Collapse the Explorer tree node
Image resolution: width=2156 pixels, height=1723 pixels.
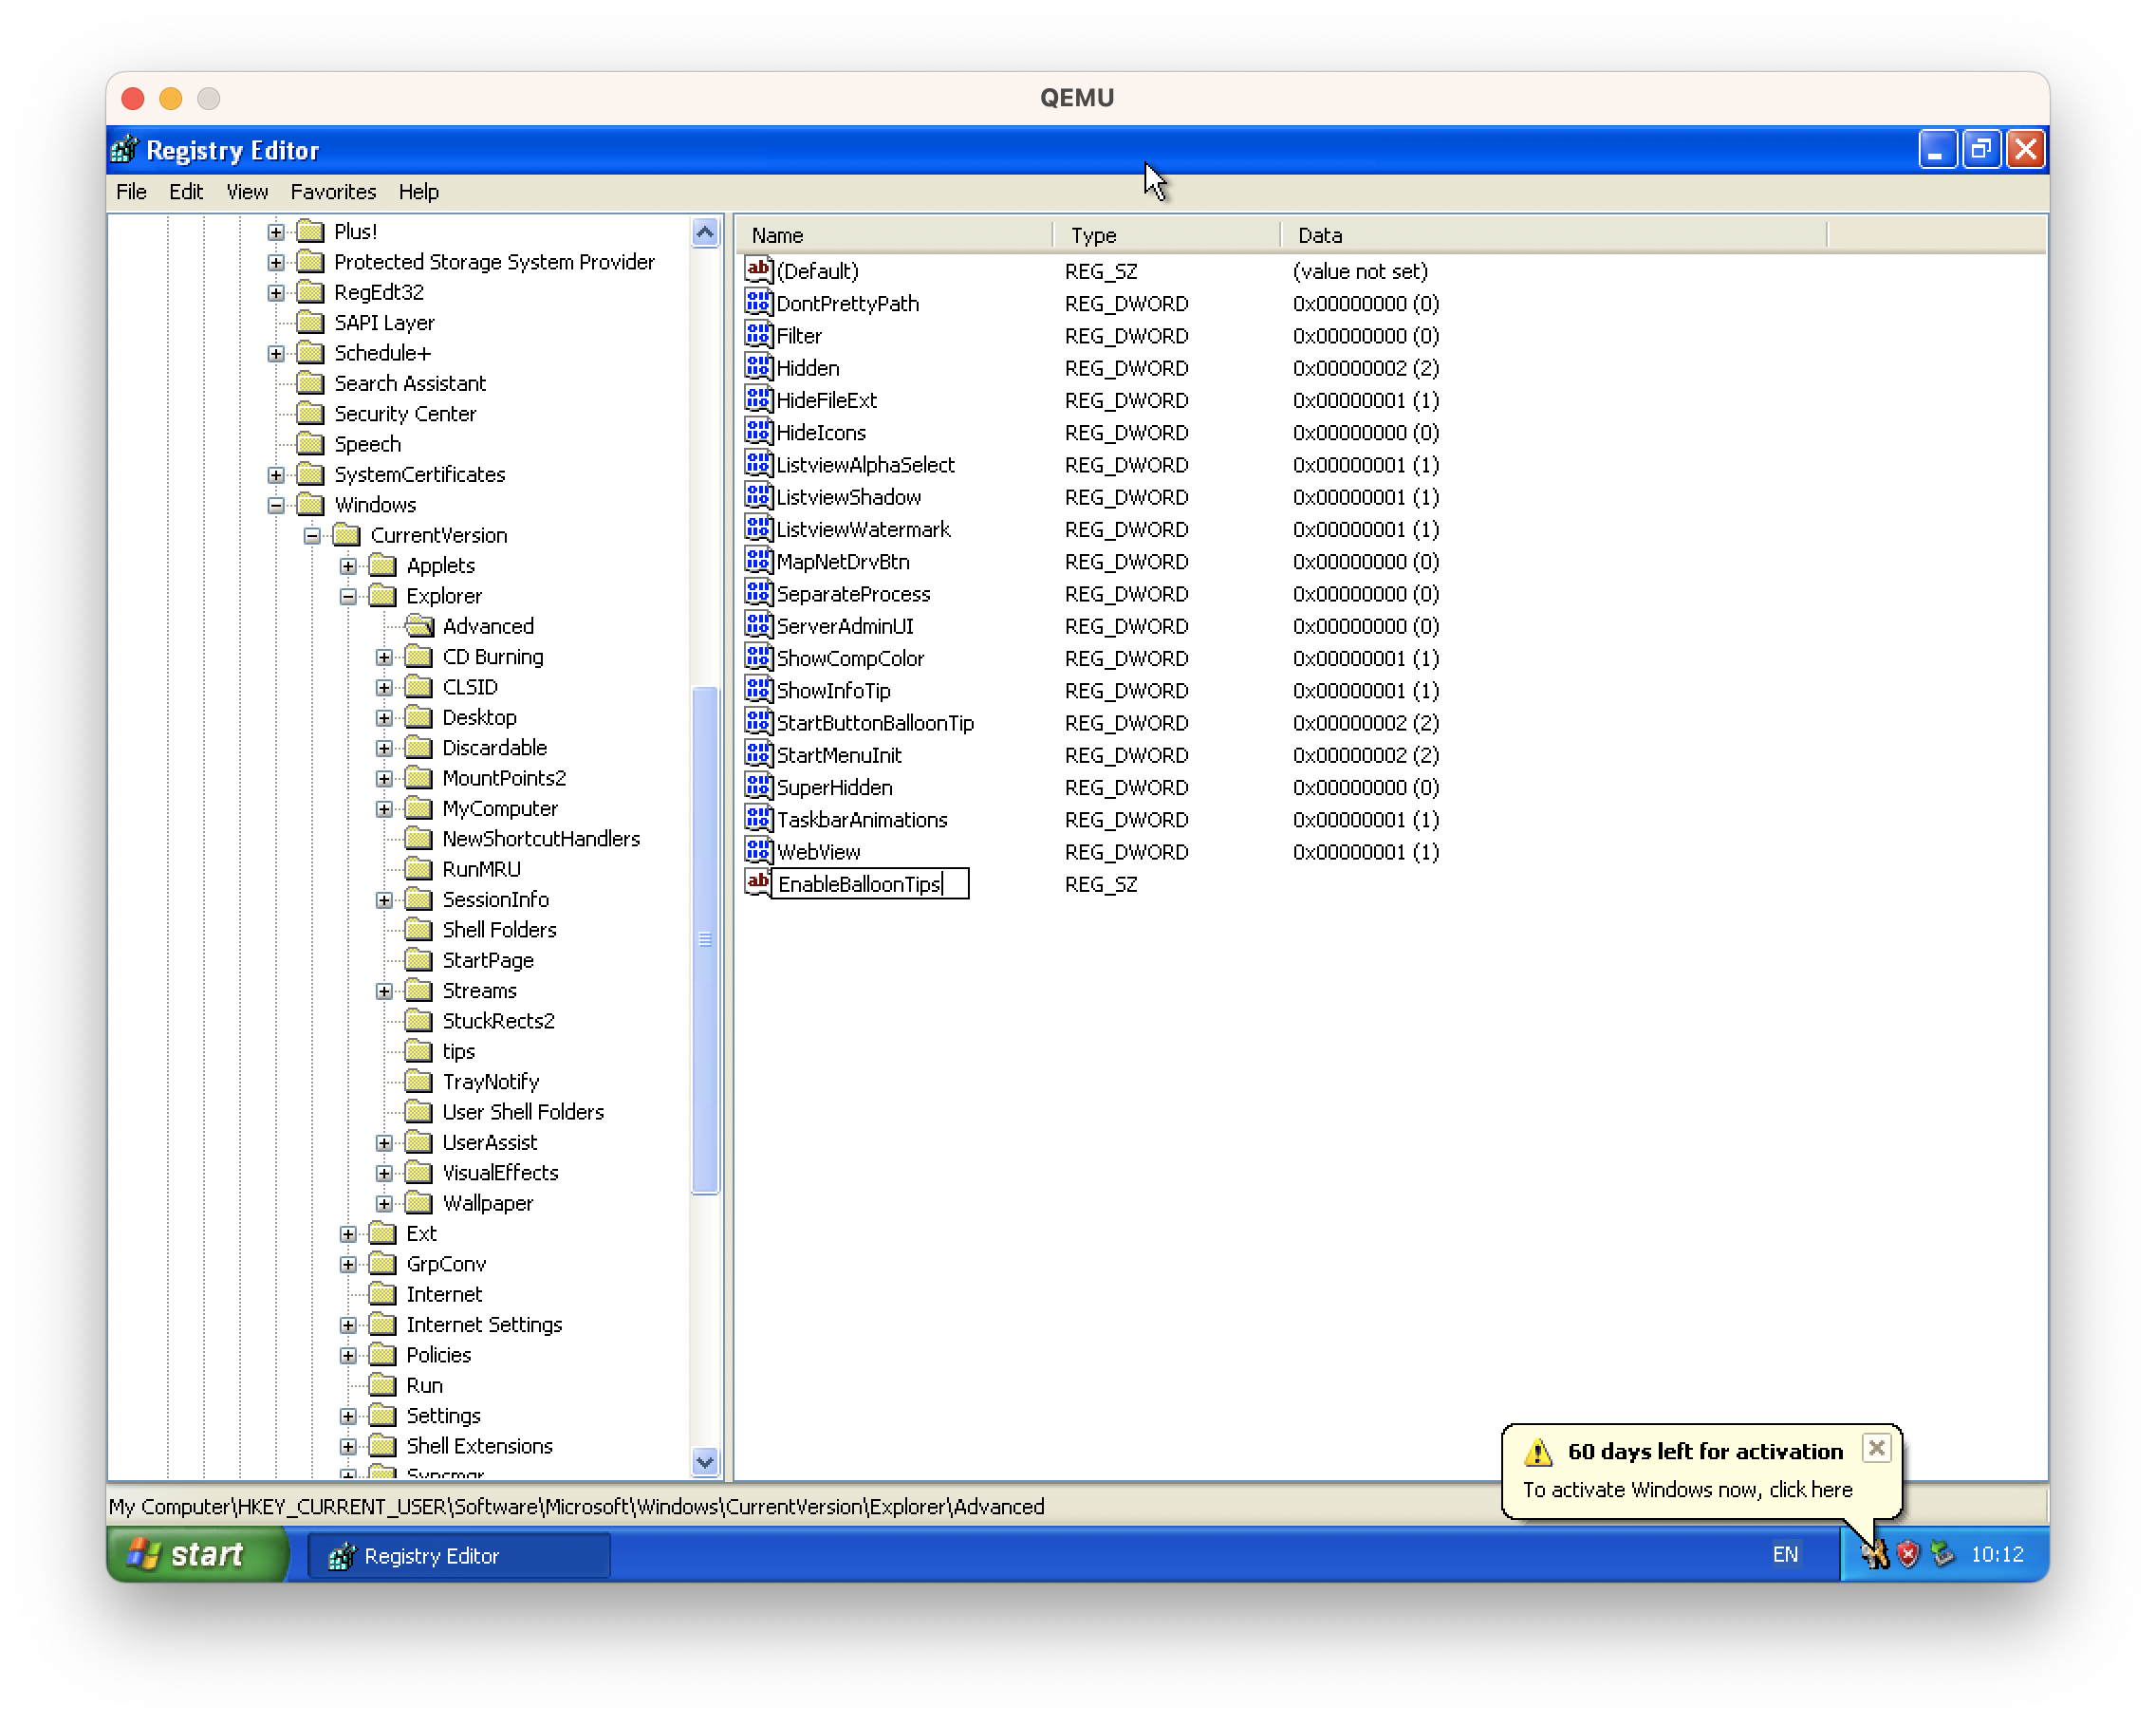coord(348,596)
